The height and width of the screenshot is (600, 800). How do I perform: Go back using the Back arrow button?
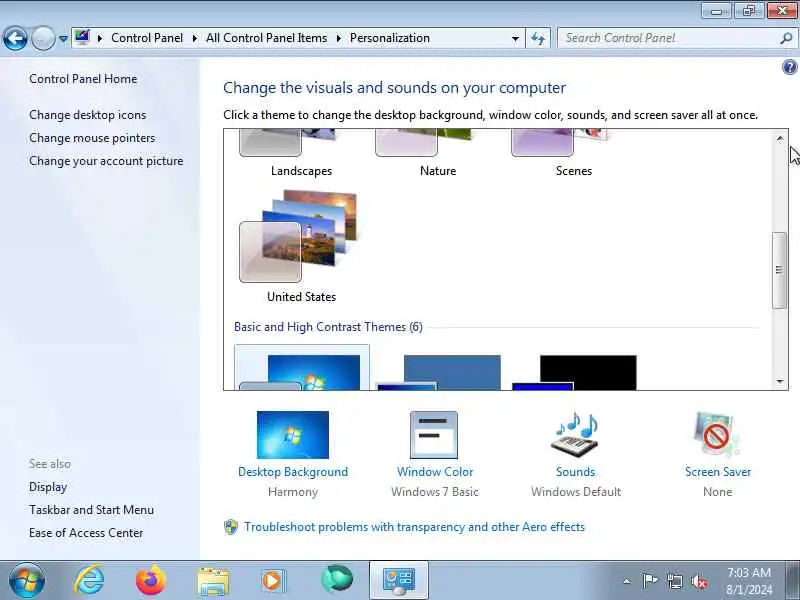pos(15,38)
